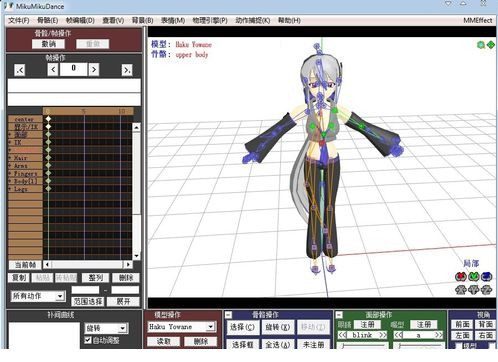Click the 范围选择 button
Screen dimensions: 498x362
88,302
